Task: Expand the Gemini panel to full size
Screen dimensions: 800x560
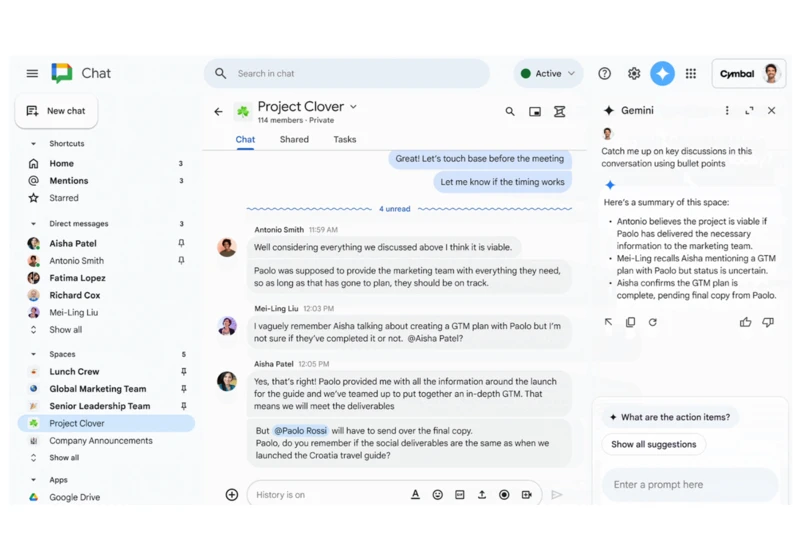Action: point(749,111)
